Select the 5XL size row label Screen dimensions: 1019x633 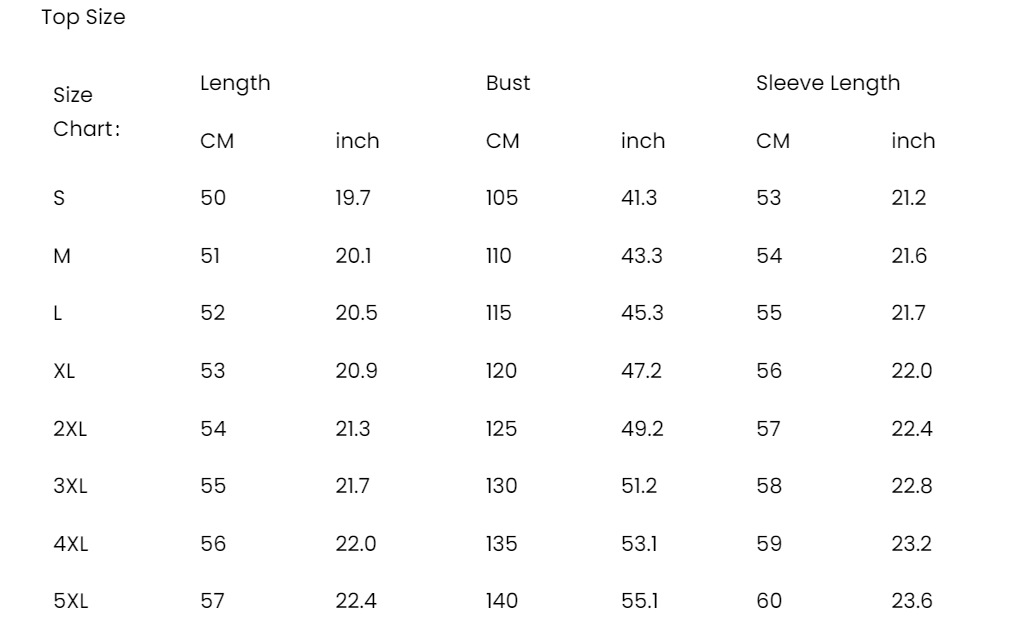click(x=70, y=602)
